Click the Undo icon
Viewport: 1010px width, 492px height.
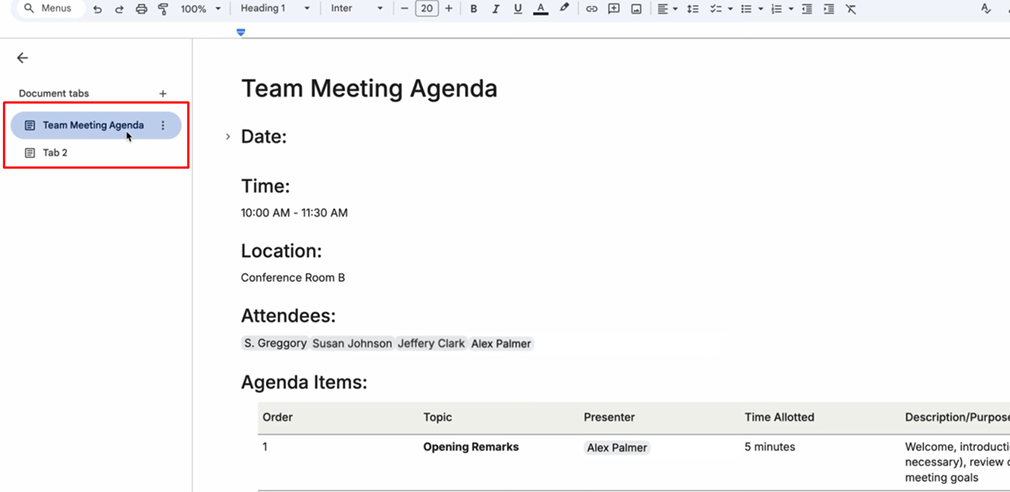[x=97, y=9]
